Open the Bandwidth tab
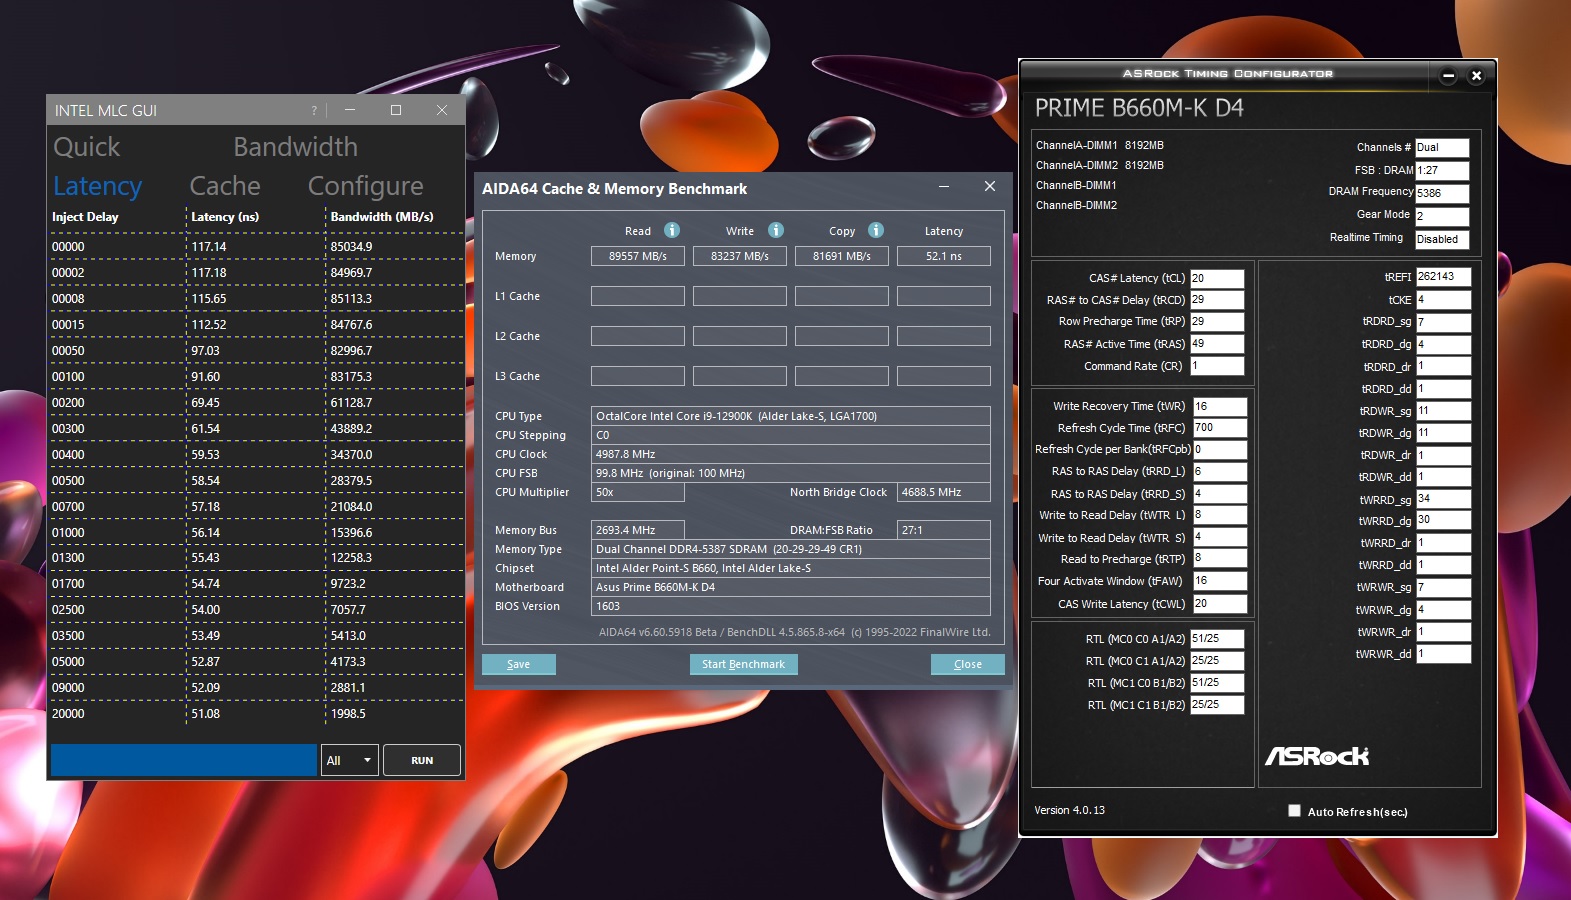The width and height of the screenshot is (1571, 900). (295, 147)
